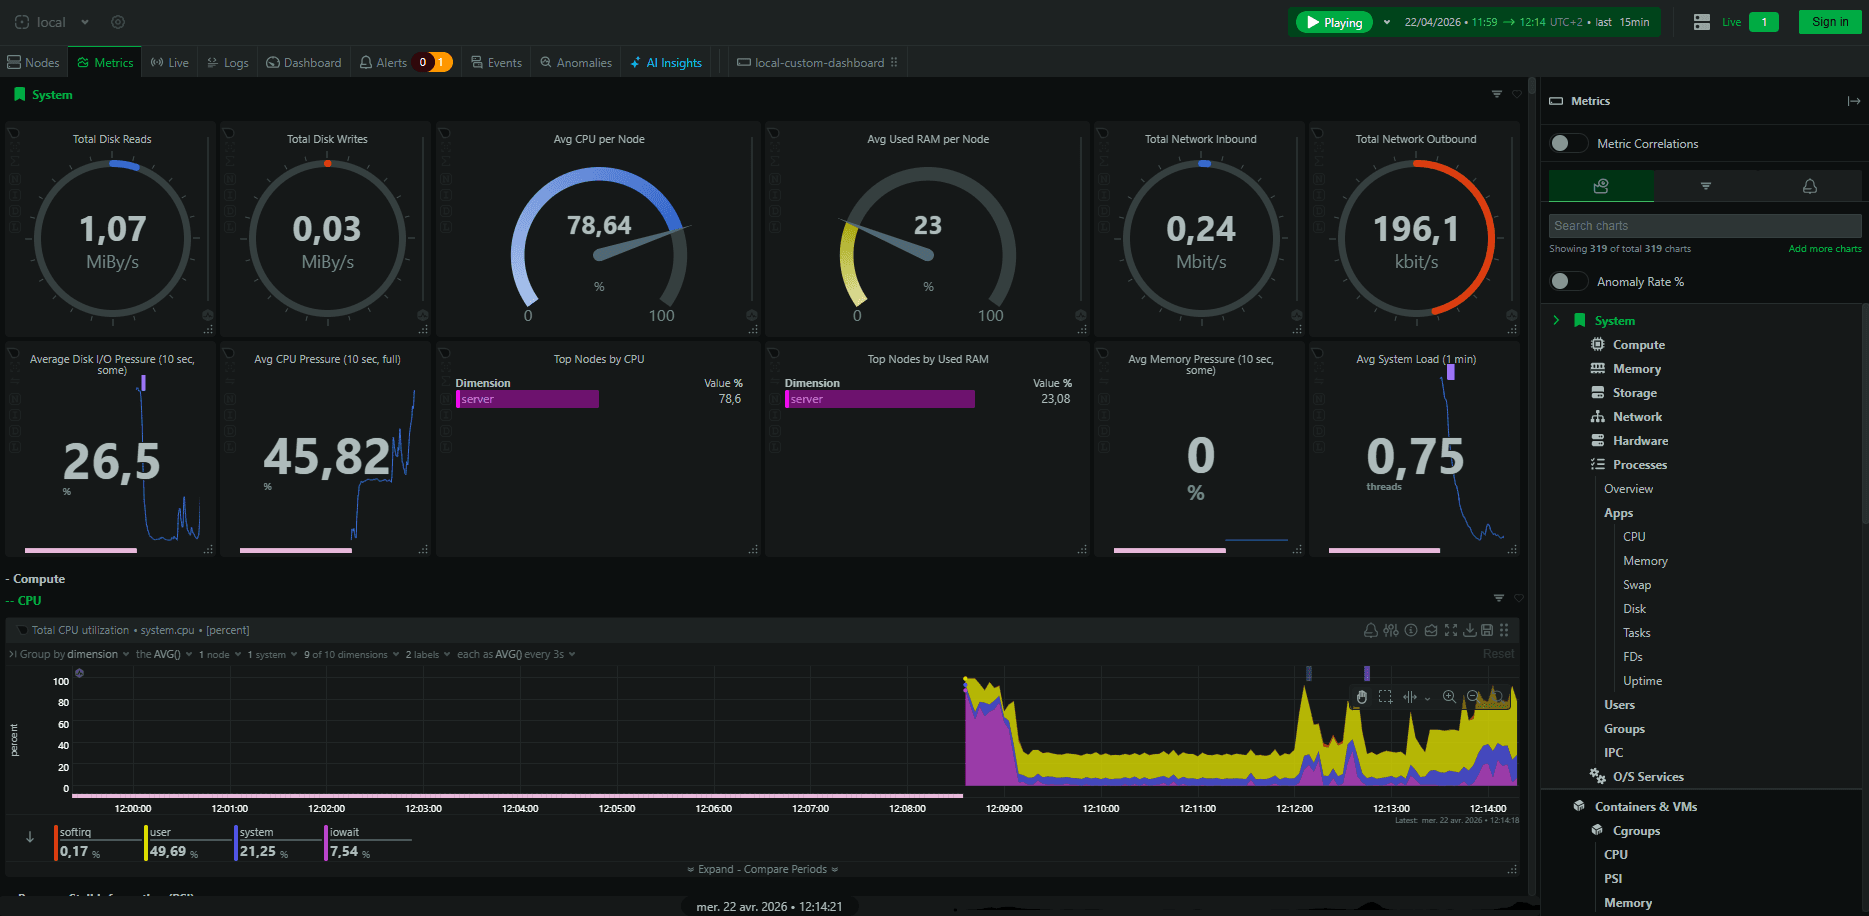Screen dimensions: 1869x916
Task: Collapse the Metrics sidebar arrow
Action: [x=1854, y=101]
